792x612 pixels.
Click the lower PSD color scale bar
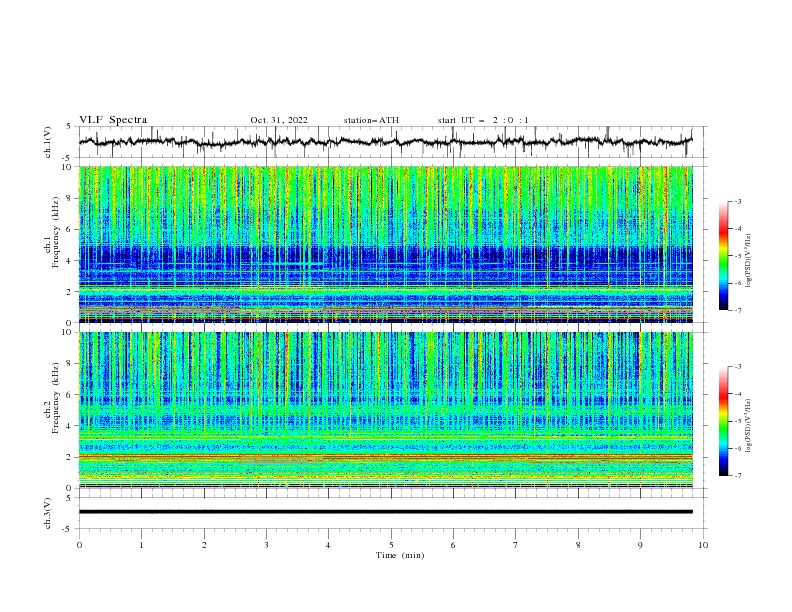point(723,421)
